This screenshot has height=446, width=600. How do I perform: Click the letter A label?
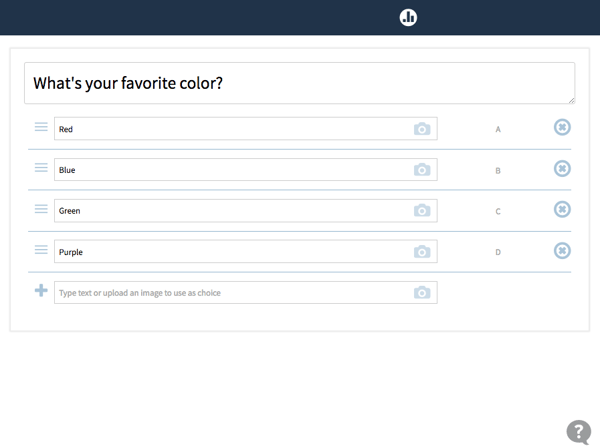498,130
